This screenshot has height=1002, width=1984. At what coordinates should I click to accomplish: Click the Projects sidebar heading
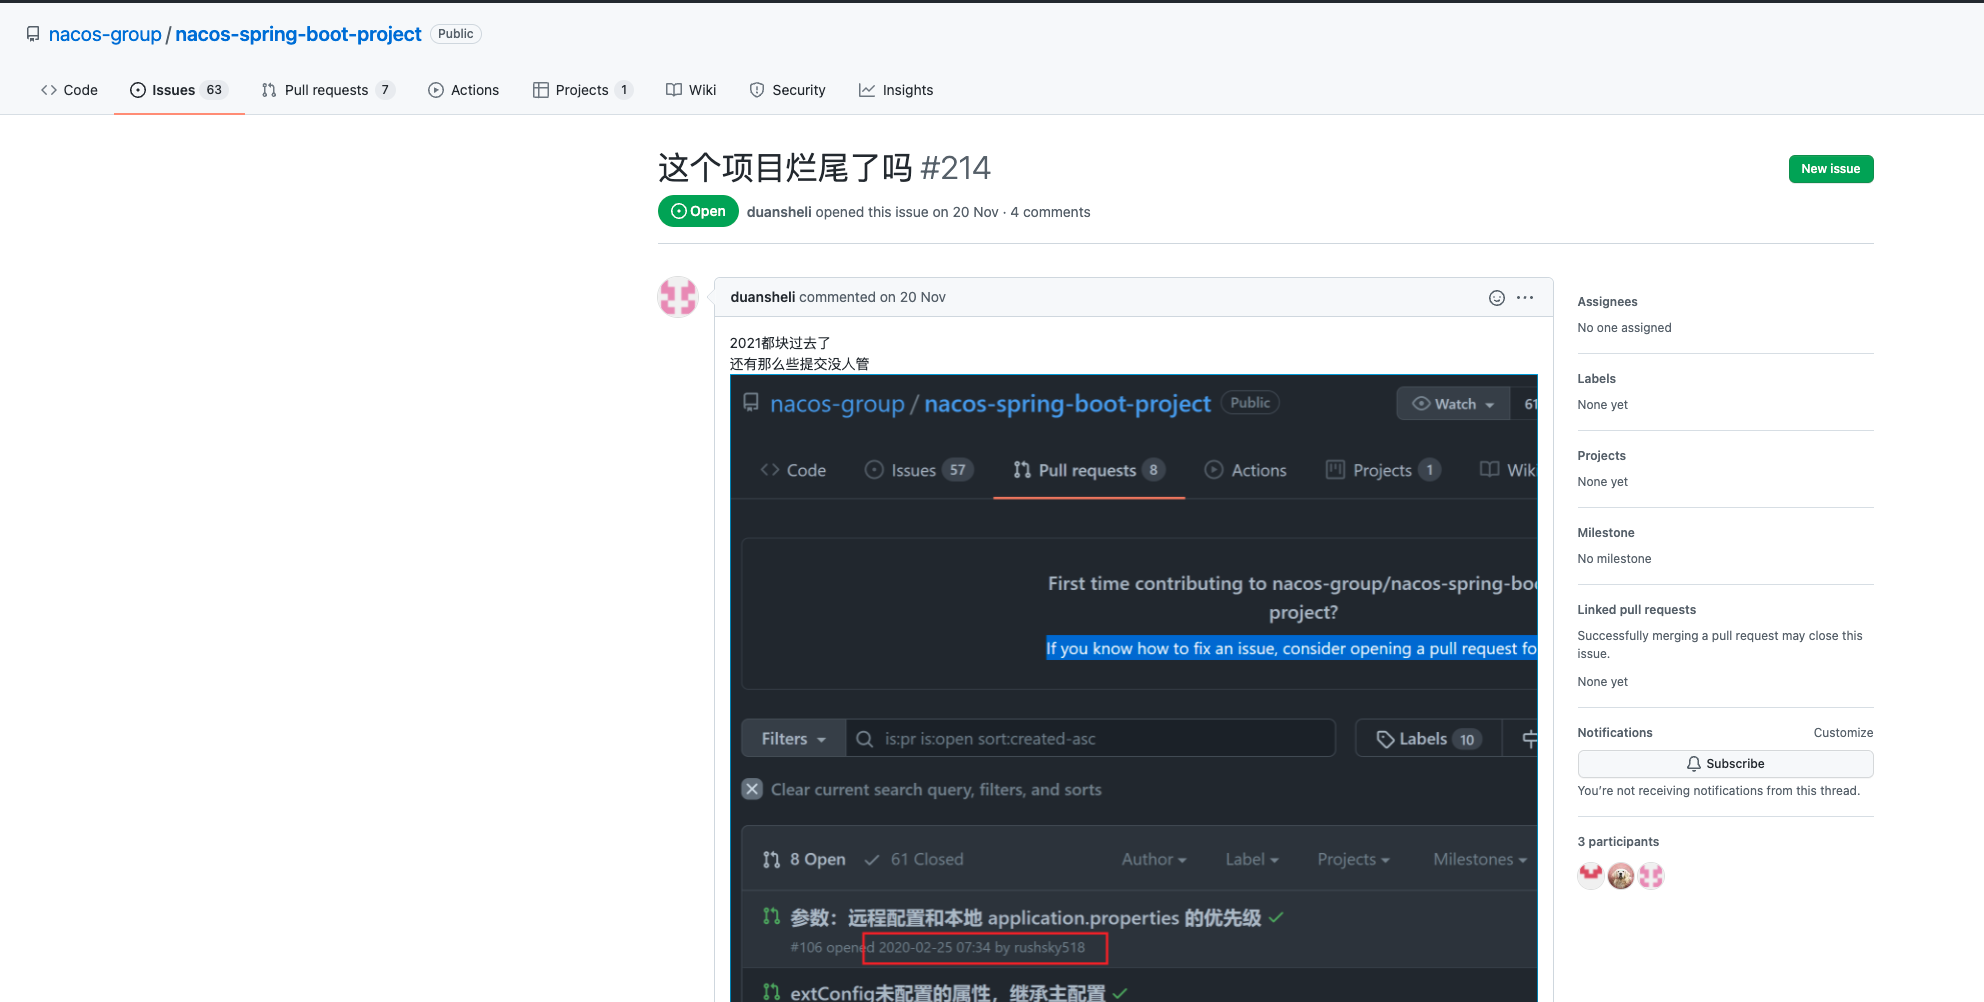(1601, 456)
